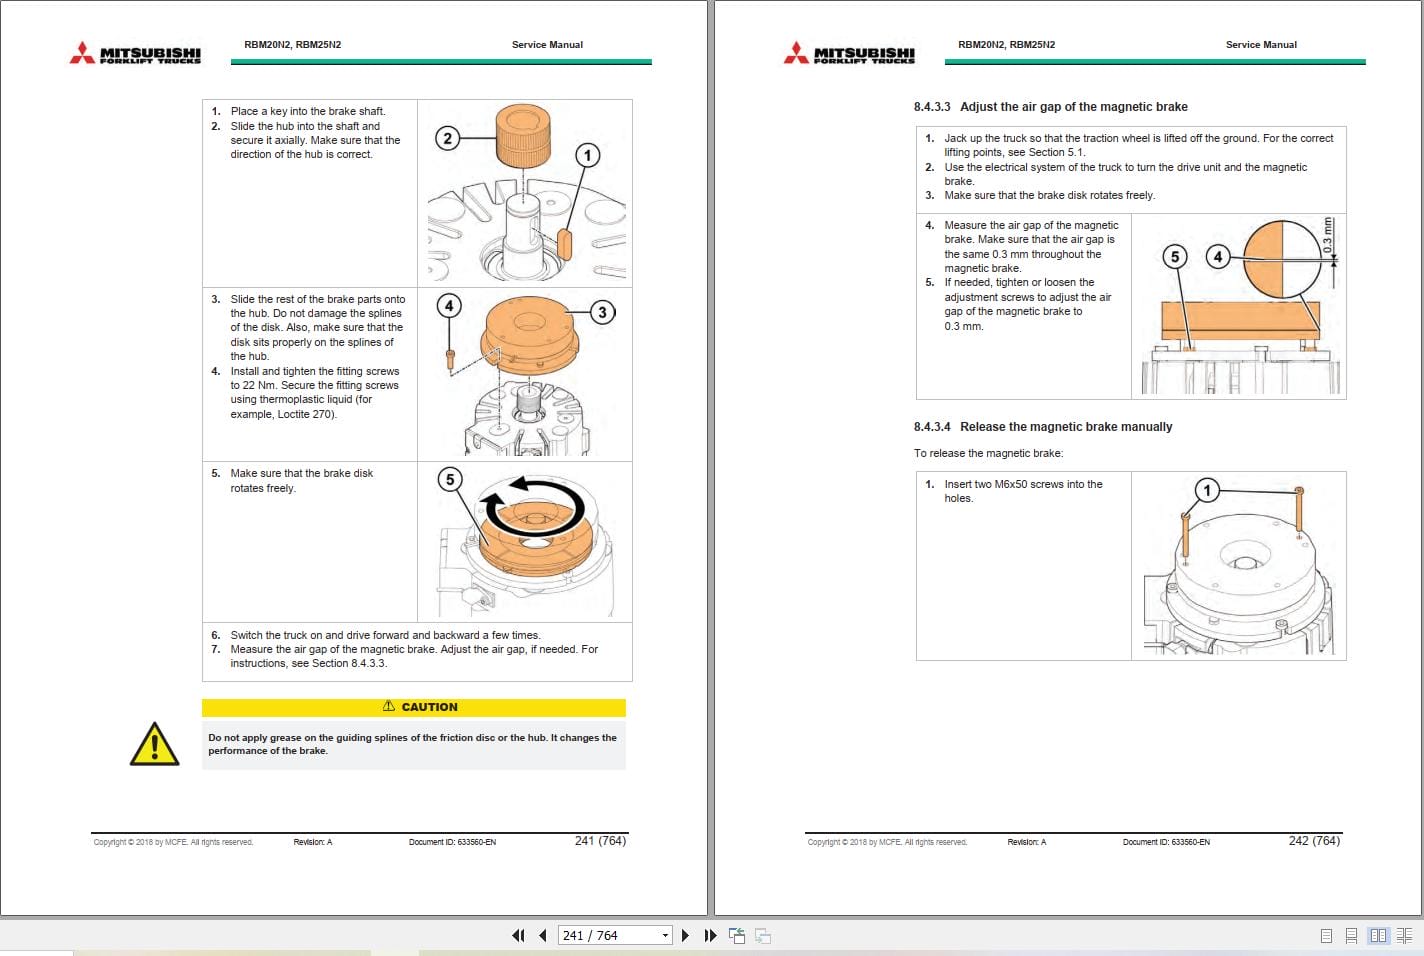This screenshot has height=956, width=1424.
Task: Click the Mitsubishi logo on page 241
Action: [135, 53]
